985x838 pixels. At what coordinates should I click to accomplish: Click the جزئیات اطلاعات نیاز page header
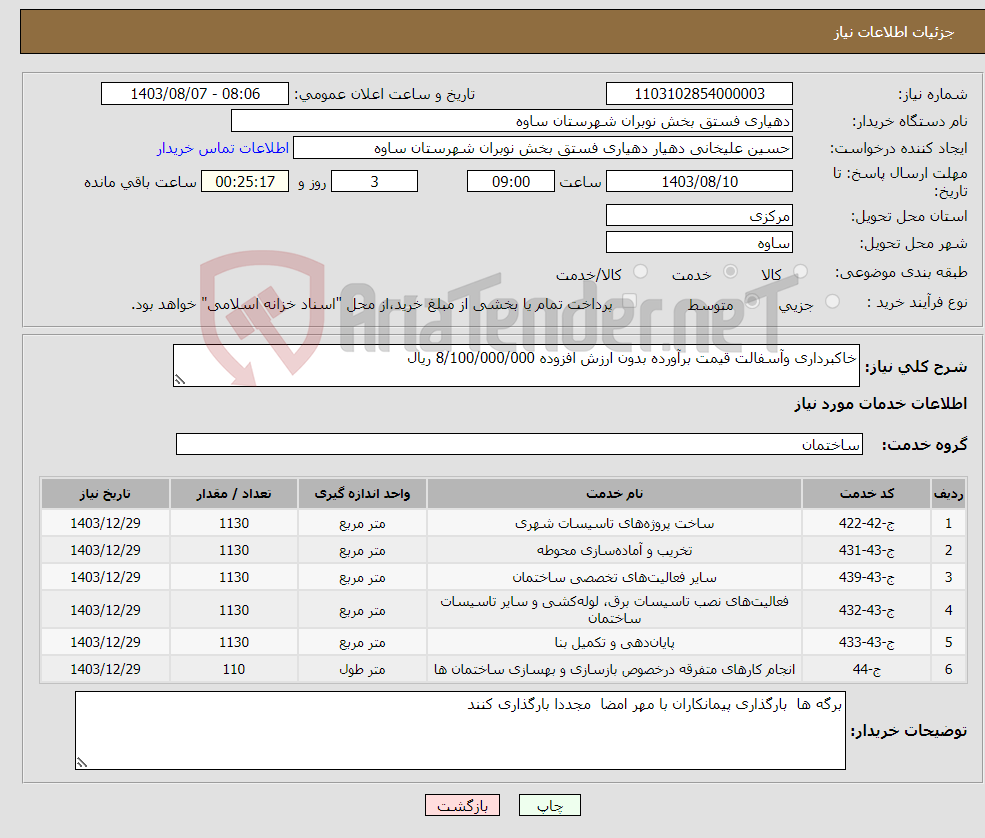point(894,32)
